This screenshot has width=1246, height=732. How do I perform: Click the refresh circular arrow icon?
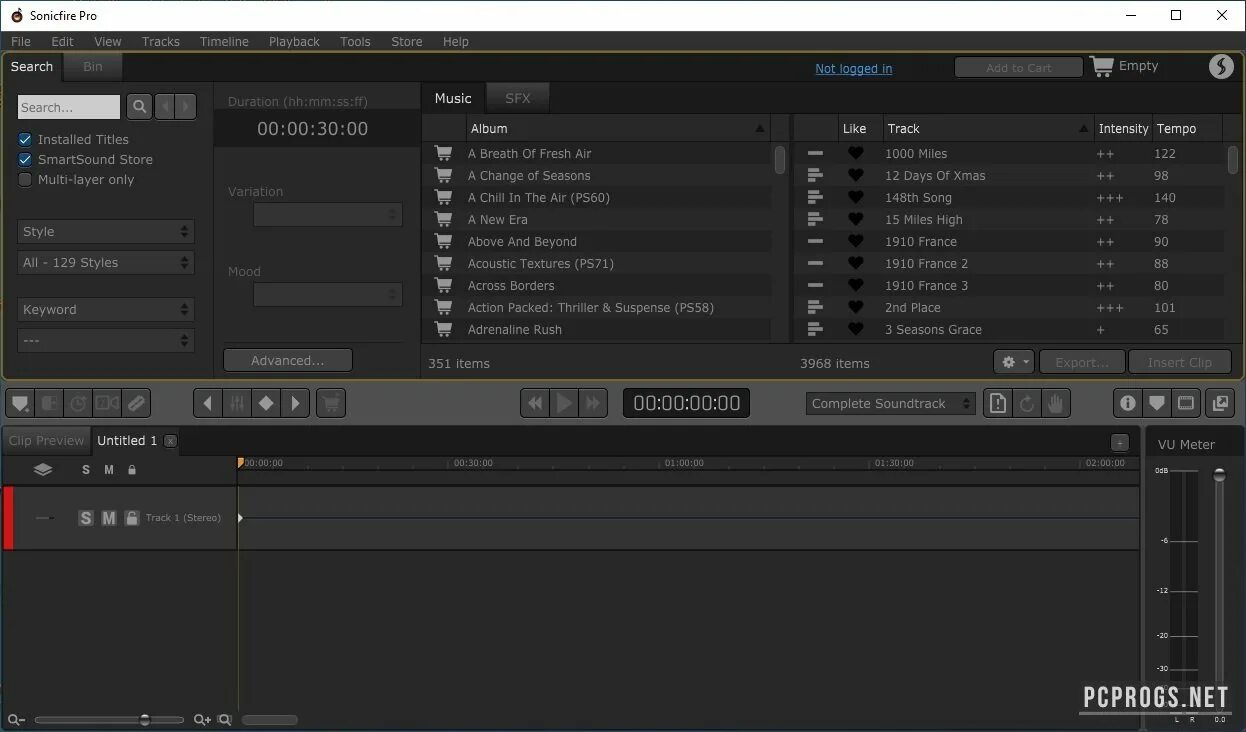(1027, 403)
